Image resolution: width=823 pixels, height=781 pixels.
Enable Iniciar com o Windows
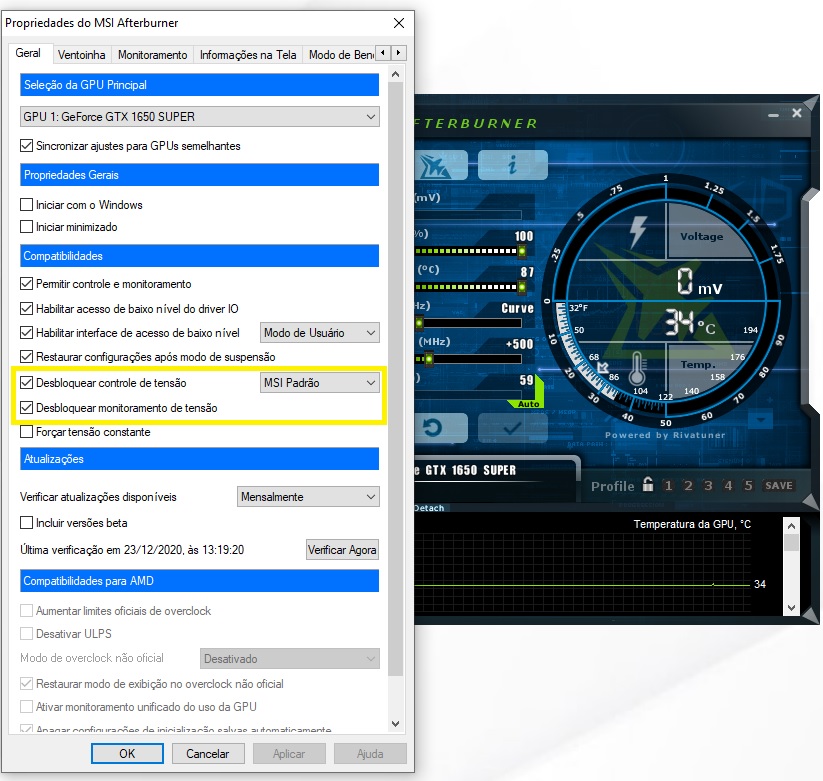(x=26, y=205)
